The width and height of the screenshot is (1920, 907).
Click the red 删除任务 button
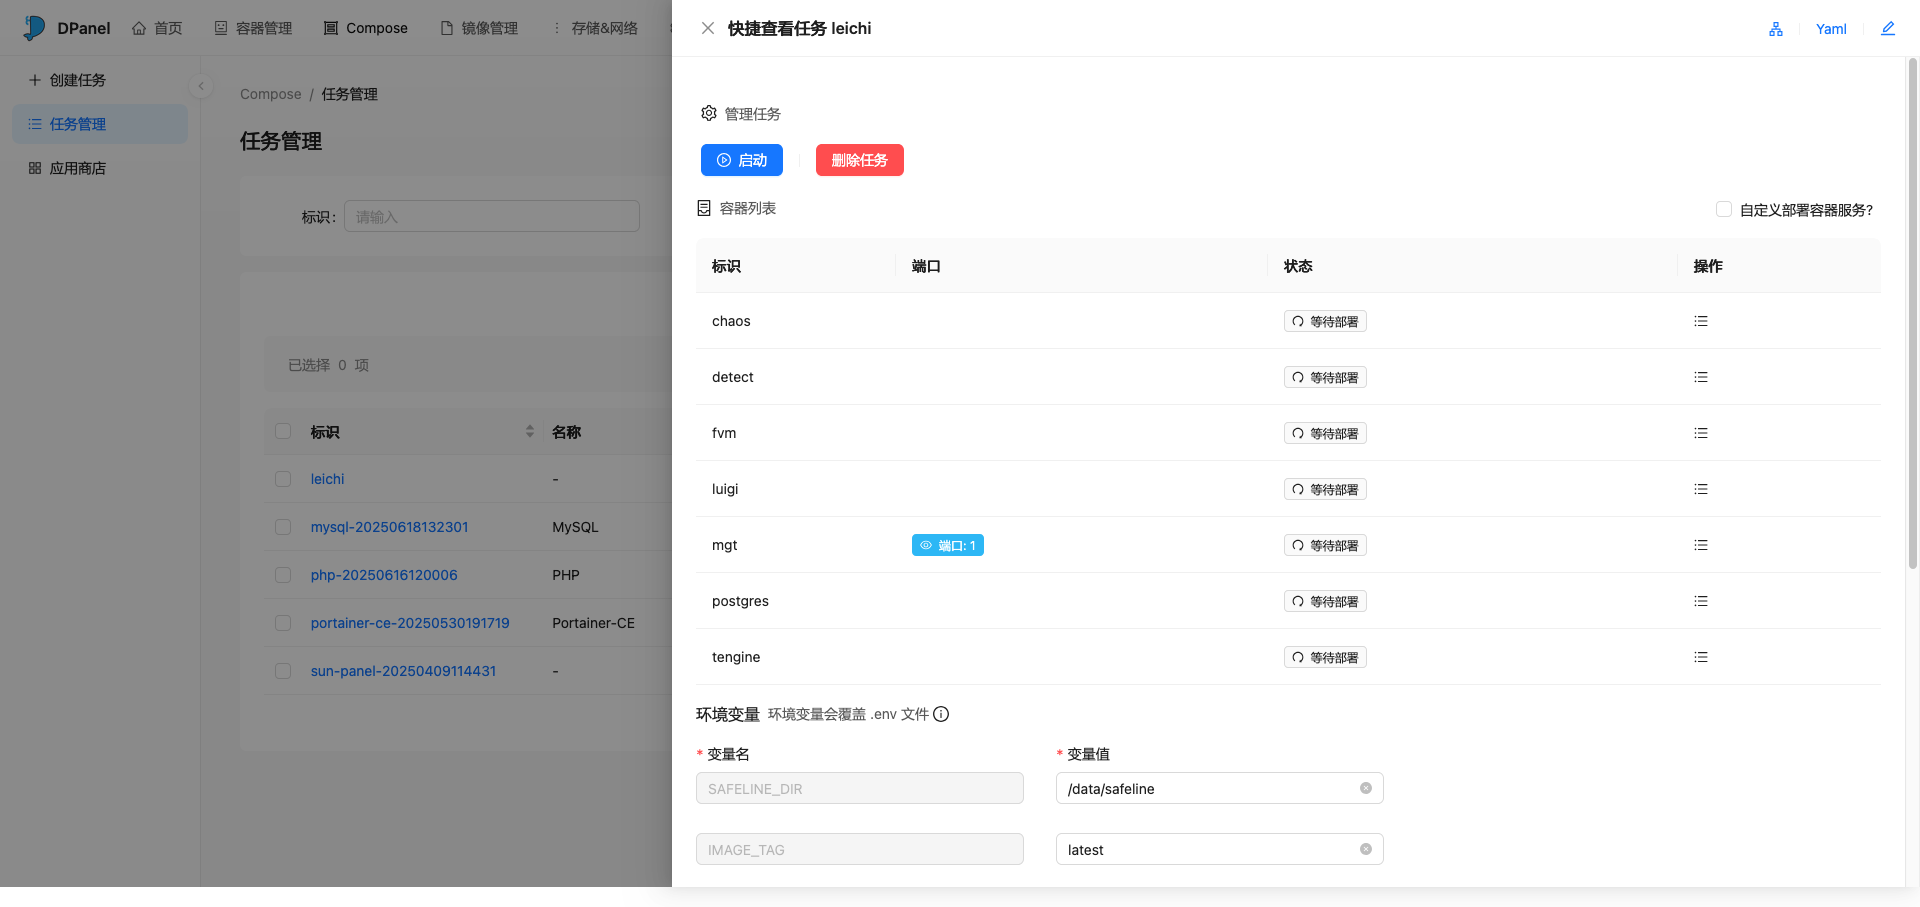859,160
